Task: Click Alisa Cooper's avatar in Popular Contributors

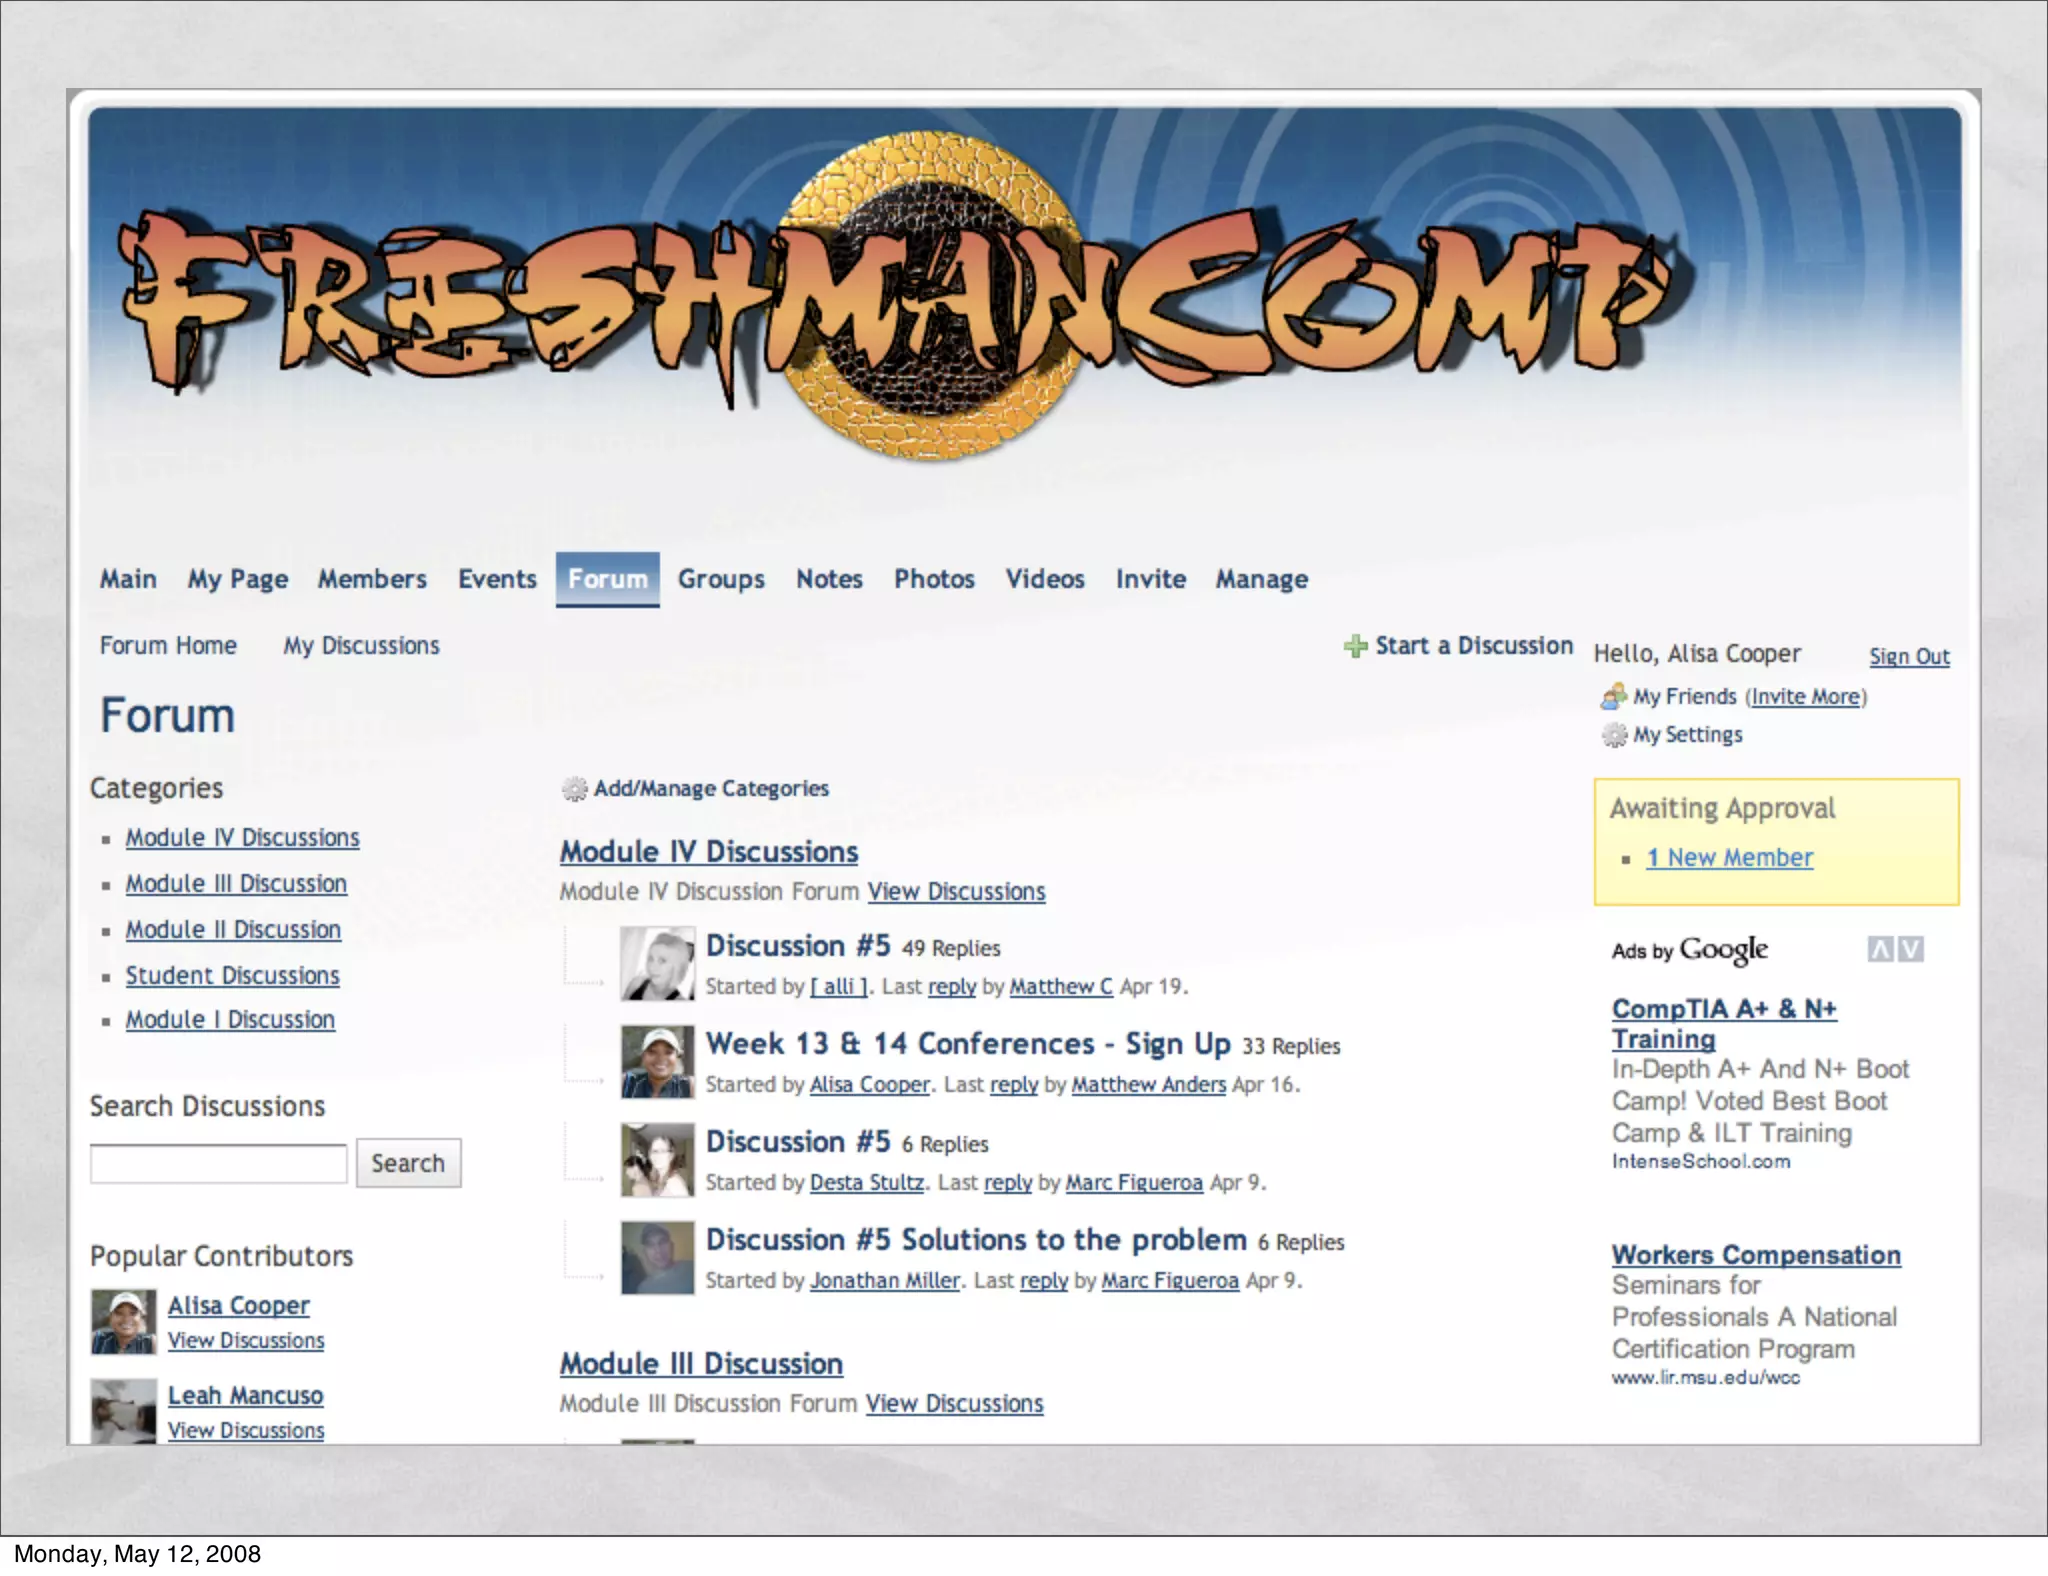Action: 123,1321
